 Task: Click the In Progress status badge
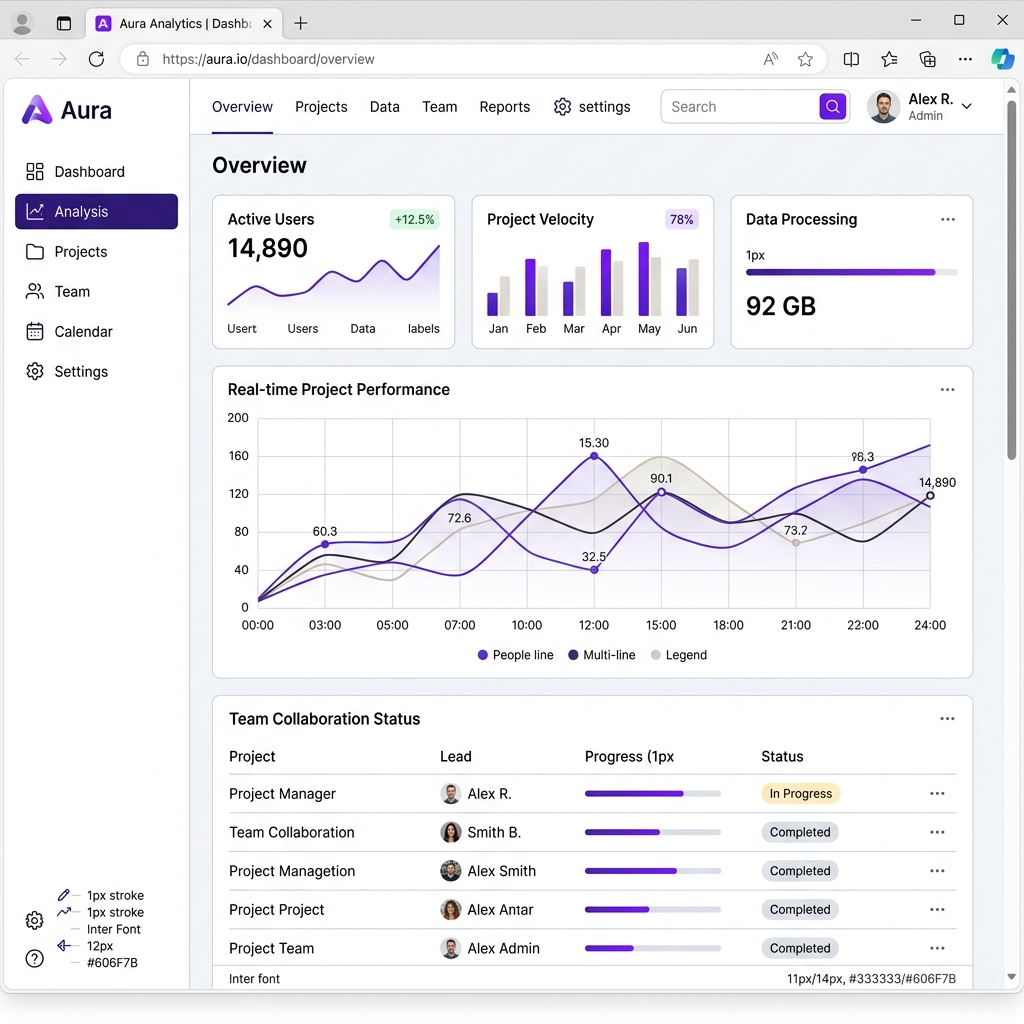[x=800, y=793]
